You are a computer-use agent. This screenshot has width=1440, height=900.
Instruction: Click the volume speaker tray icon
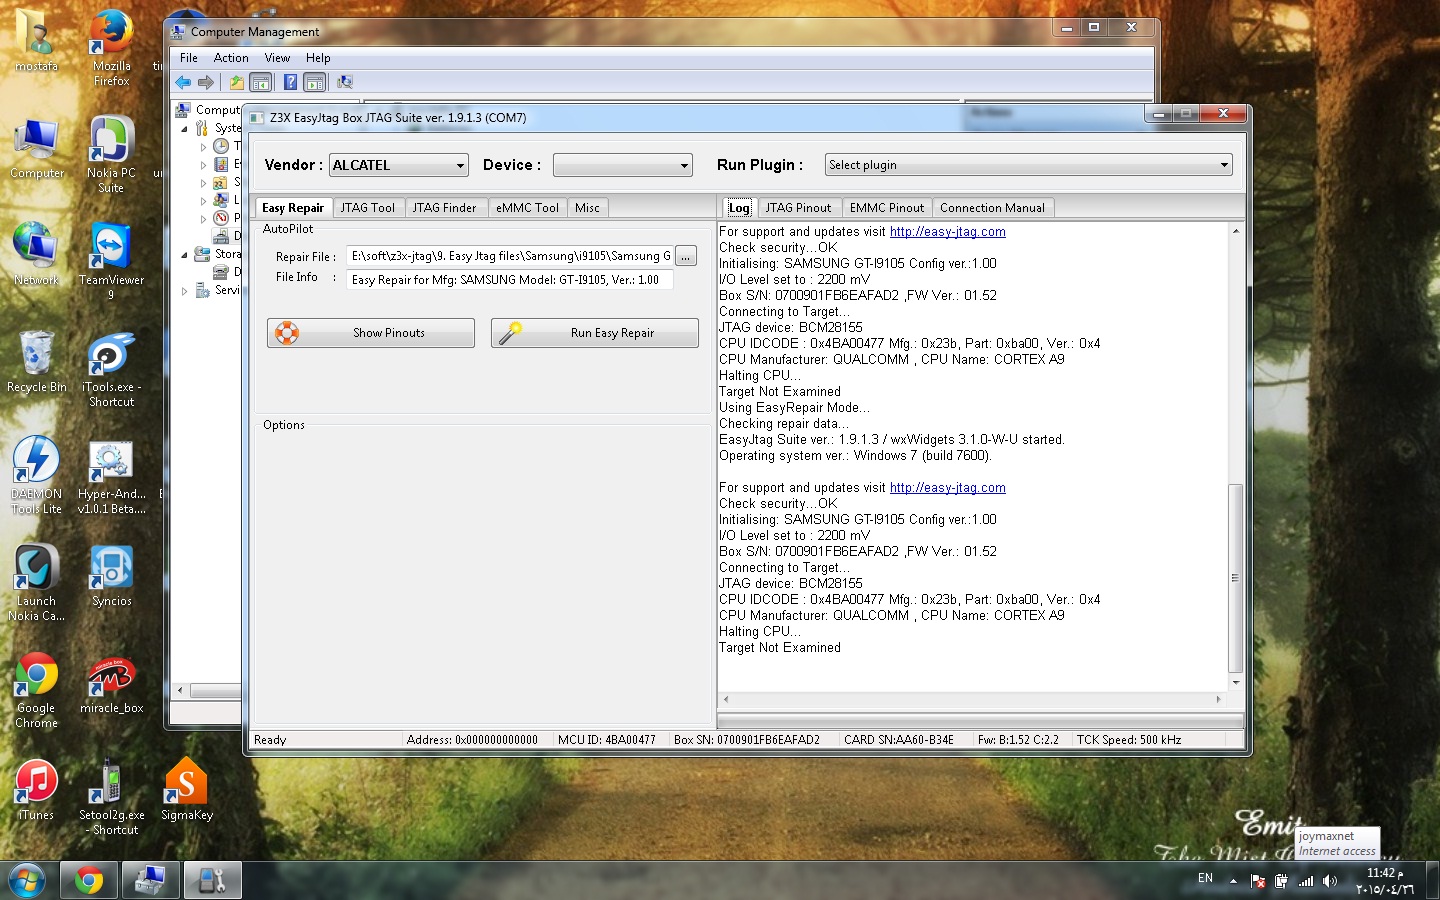click(1329, 881)
